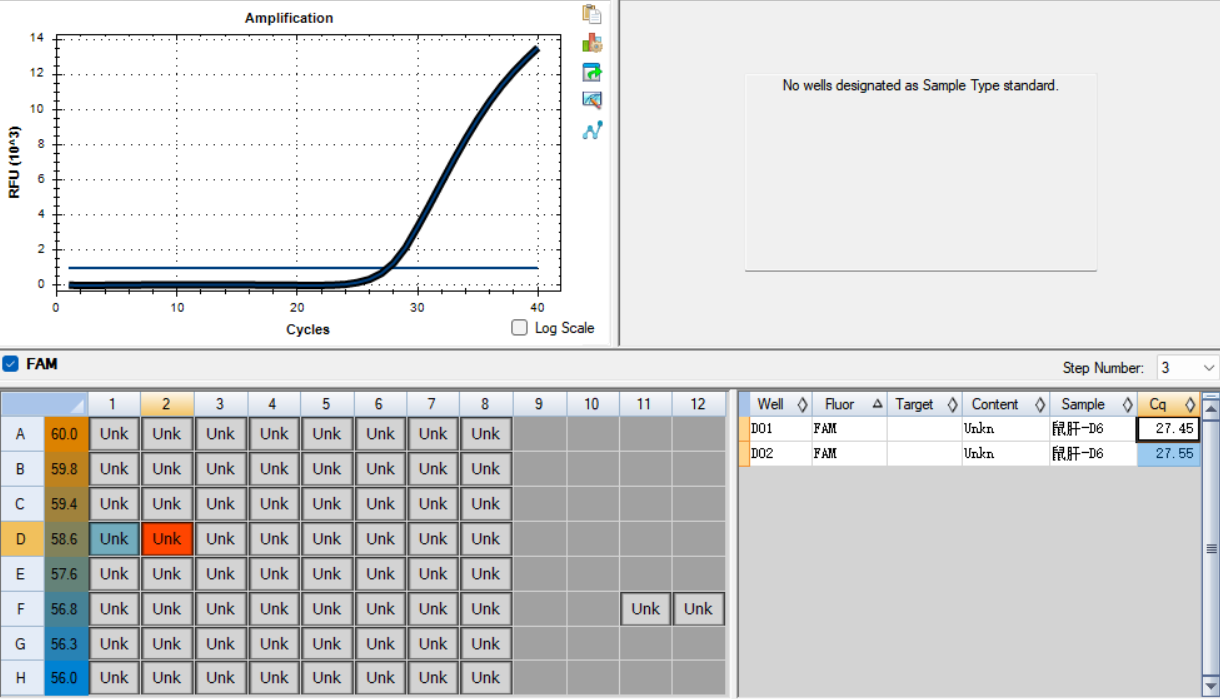Select well F12 Unk
Screen dimensions: 1220x699
698,609
